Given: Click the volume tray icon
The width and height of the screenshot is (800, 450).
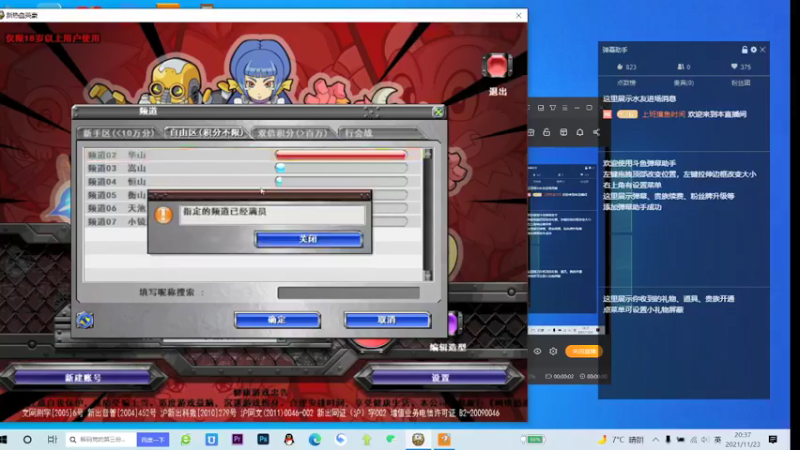Looking at the screenshot, I should (705, 439).
